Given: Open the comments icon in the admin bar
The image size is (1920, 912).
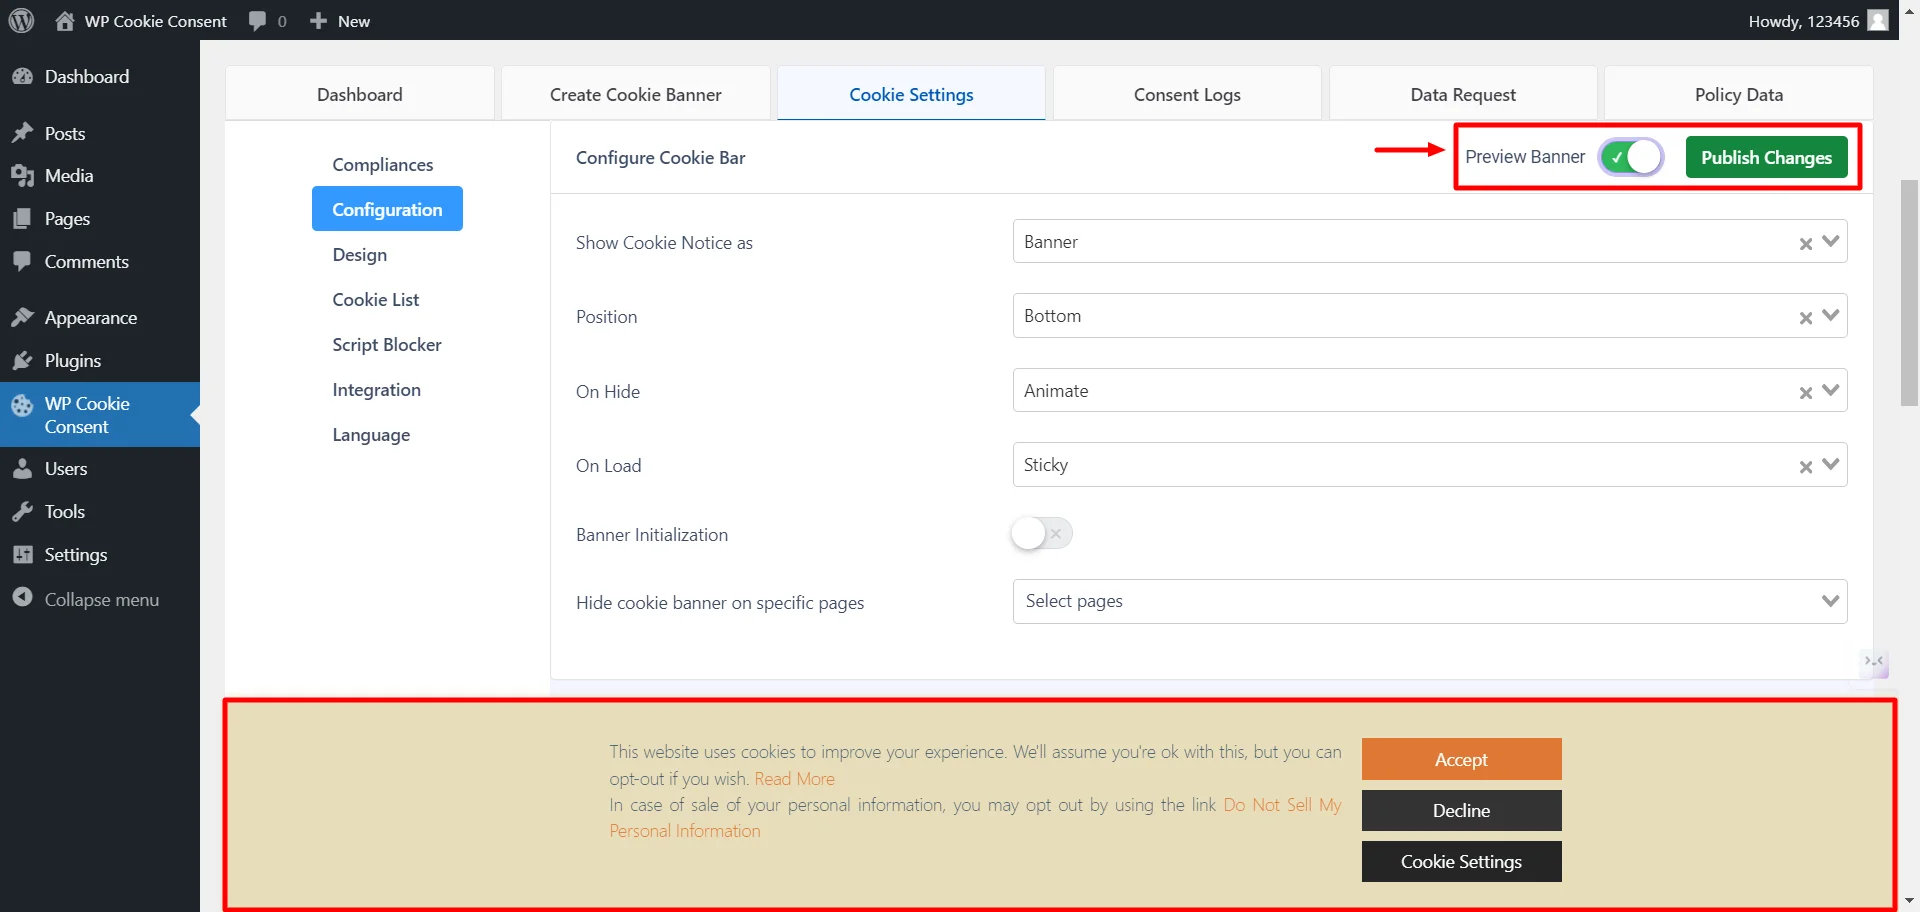Looking at the screenshot, I should 256,20.
